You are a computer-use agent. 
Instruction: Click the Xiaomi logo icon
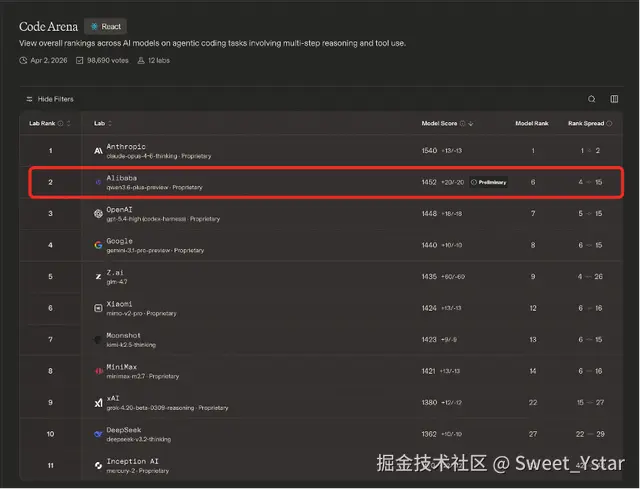pos(98,308)
